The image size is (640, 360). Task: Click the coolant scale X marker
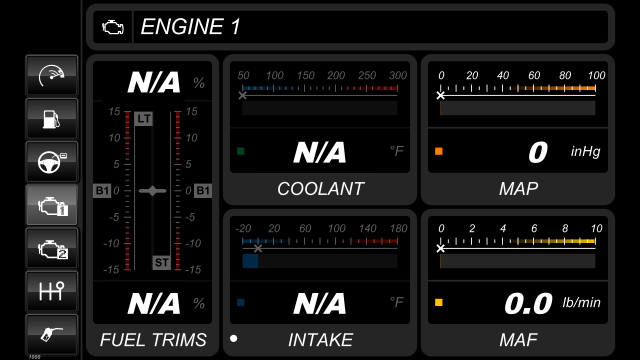[242, 96]
